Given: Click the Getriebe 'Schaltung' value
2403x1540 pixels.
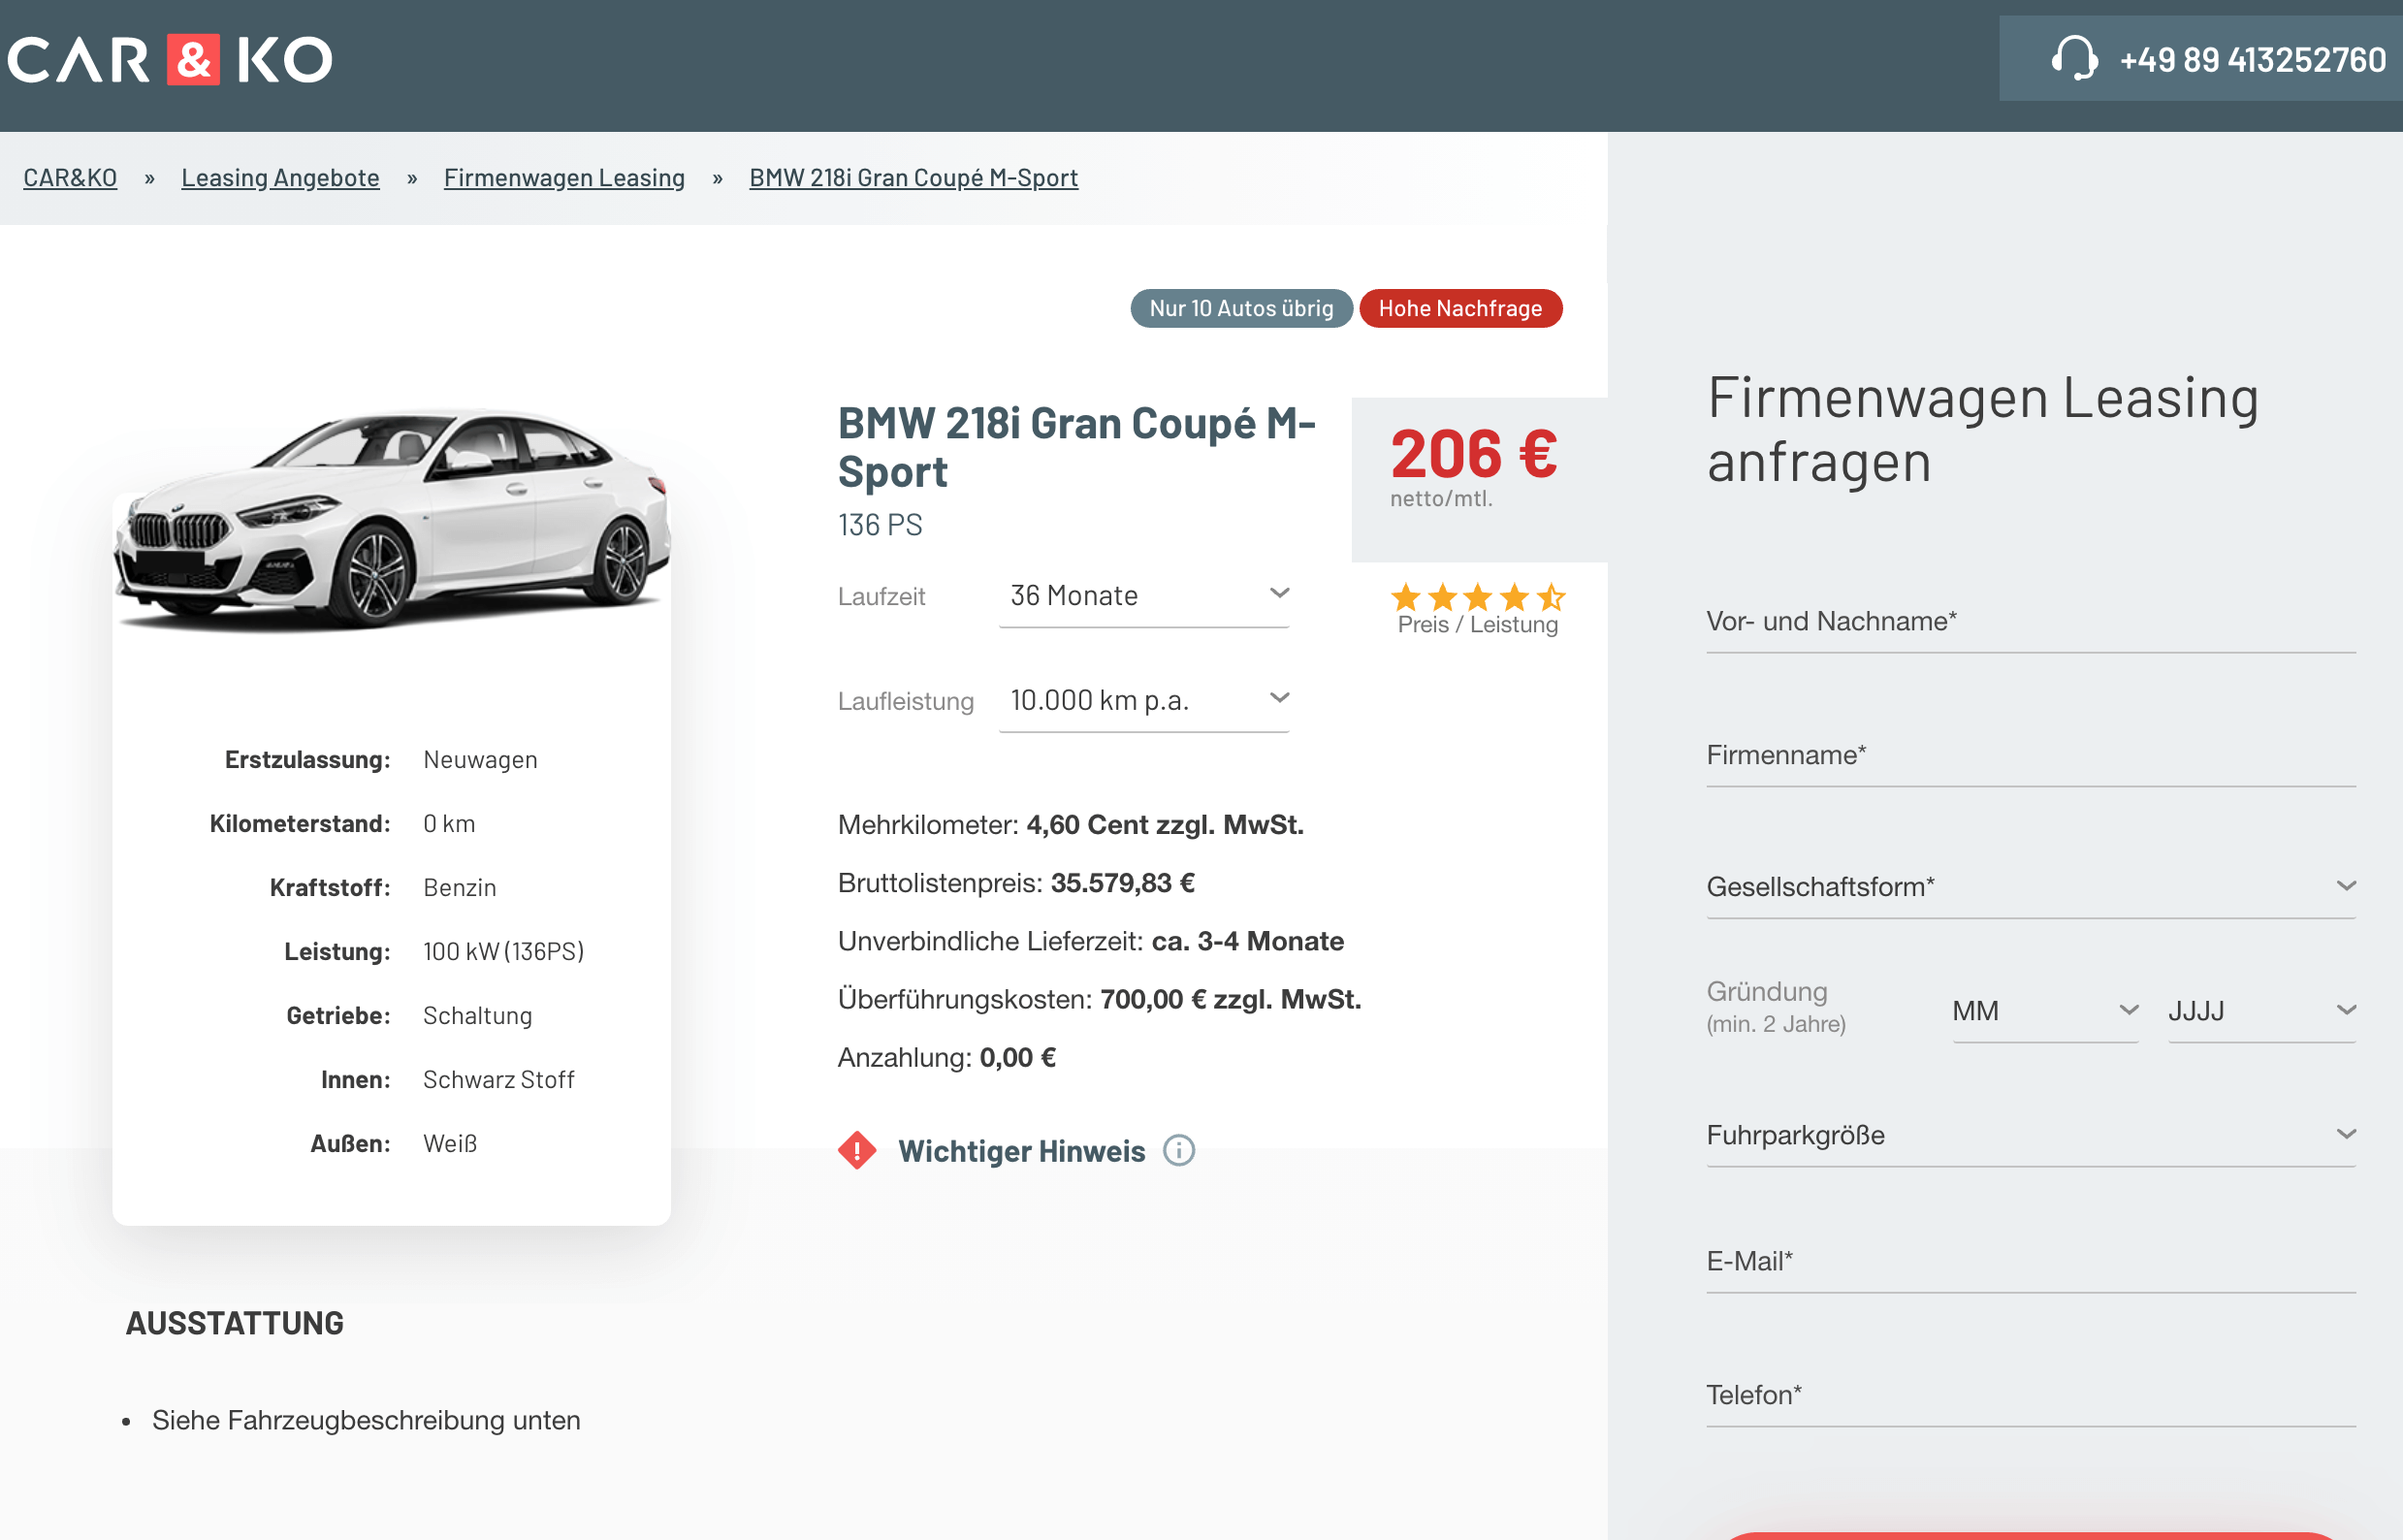Looking at the screenshot, I should point(477,1016).
